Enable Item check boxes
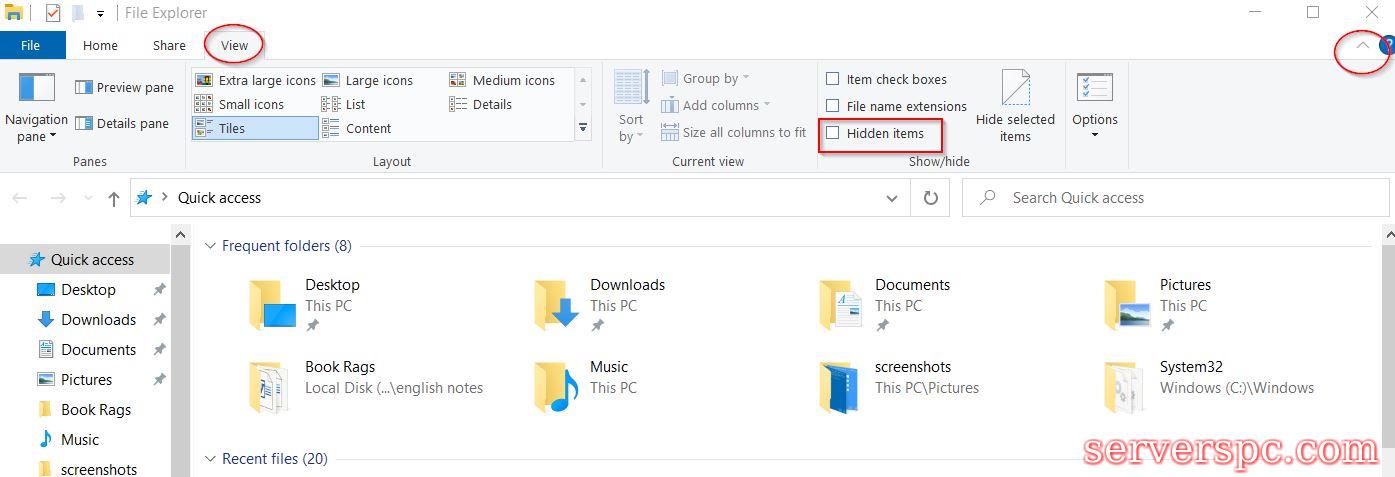Screen dimensions: 1395x477 point(832,79)
